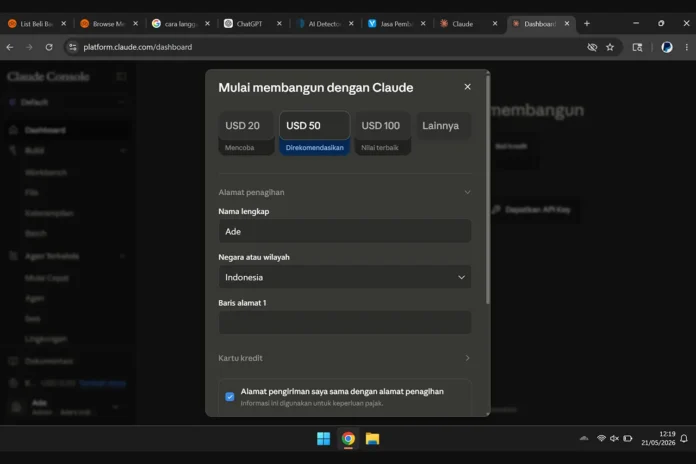This screenshot has width=696, height=464.
Task: Toggle shipping same as billing address checkbox
Action: pyautogui.click(x=229, y=397)
